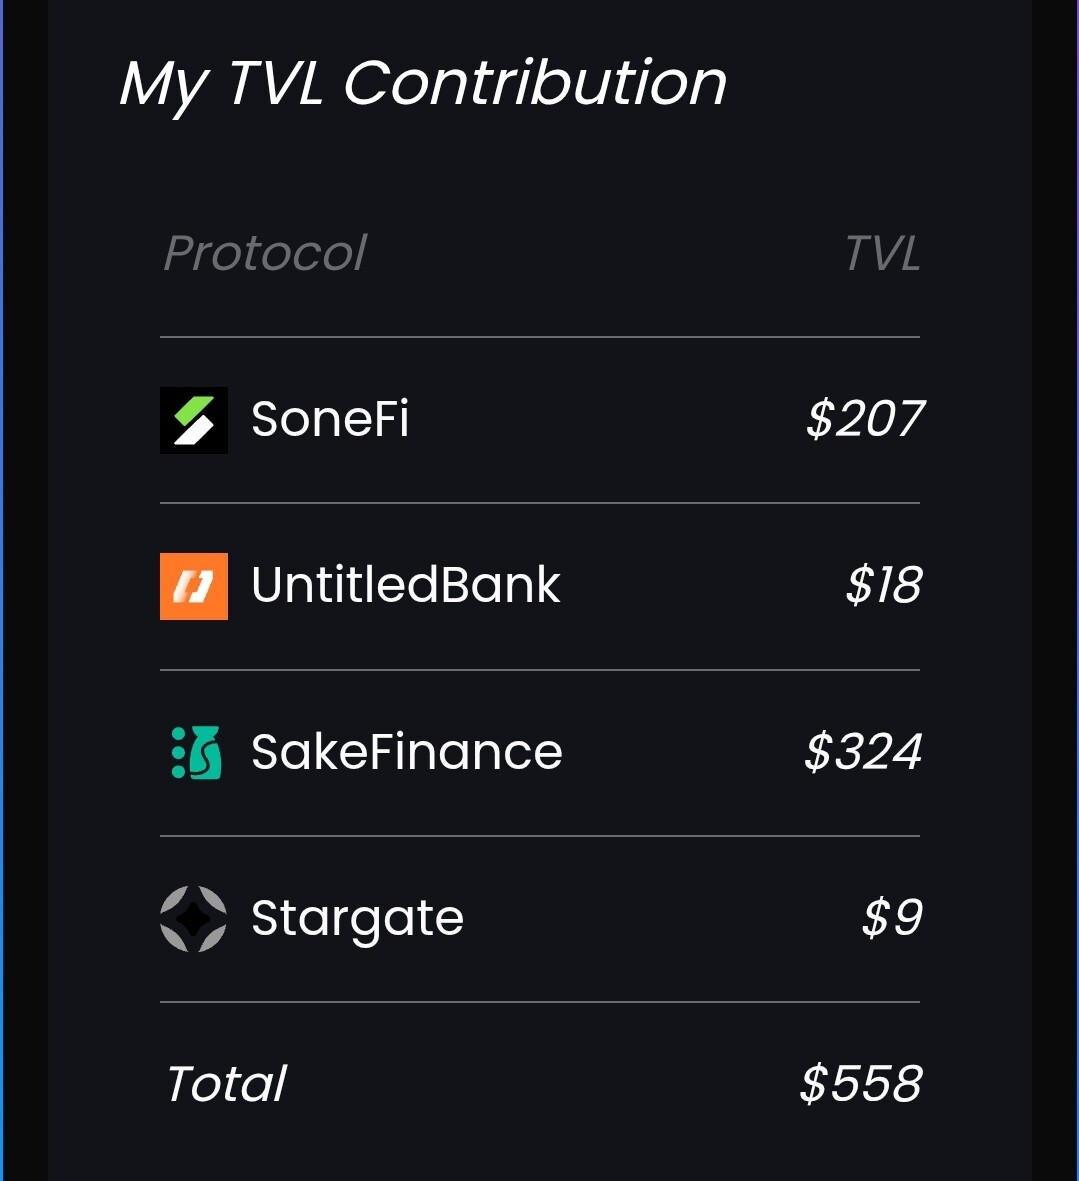This screenshot has width=1079, height=1181.
Task: Click the Stargate protocol name
Action: [358, 918]
